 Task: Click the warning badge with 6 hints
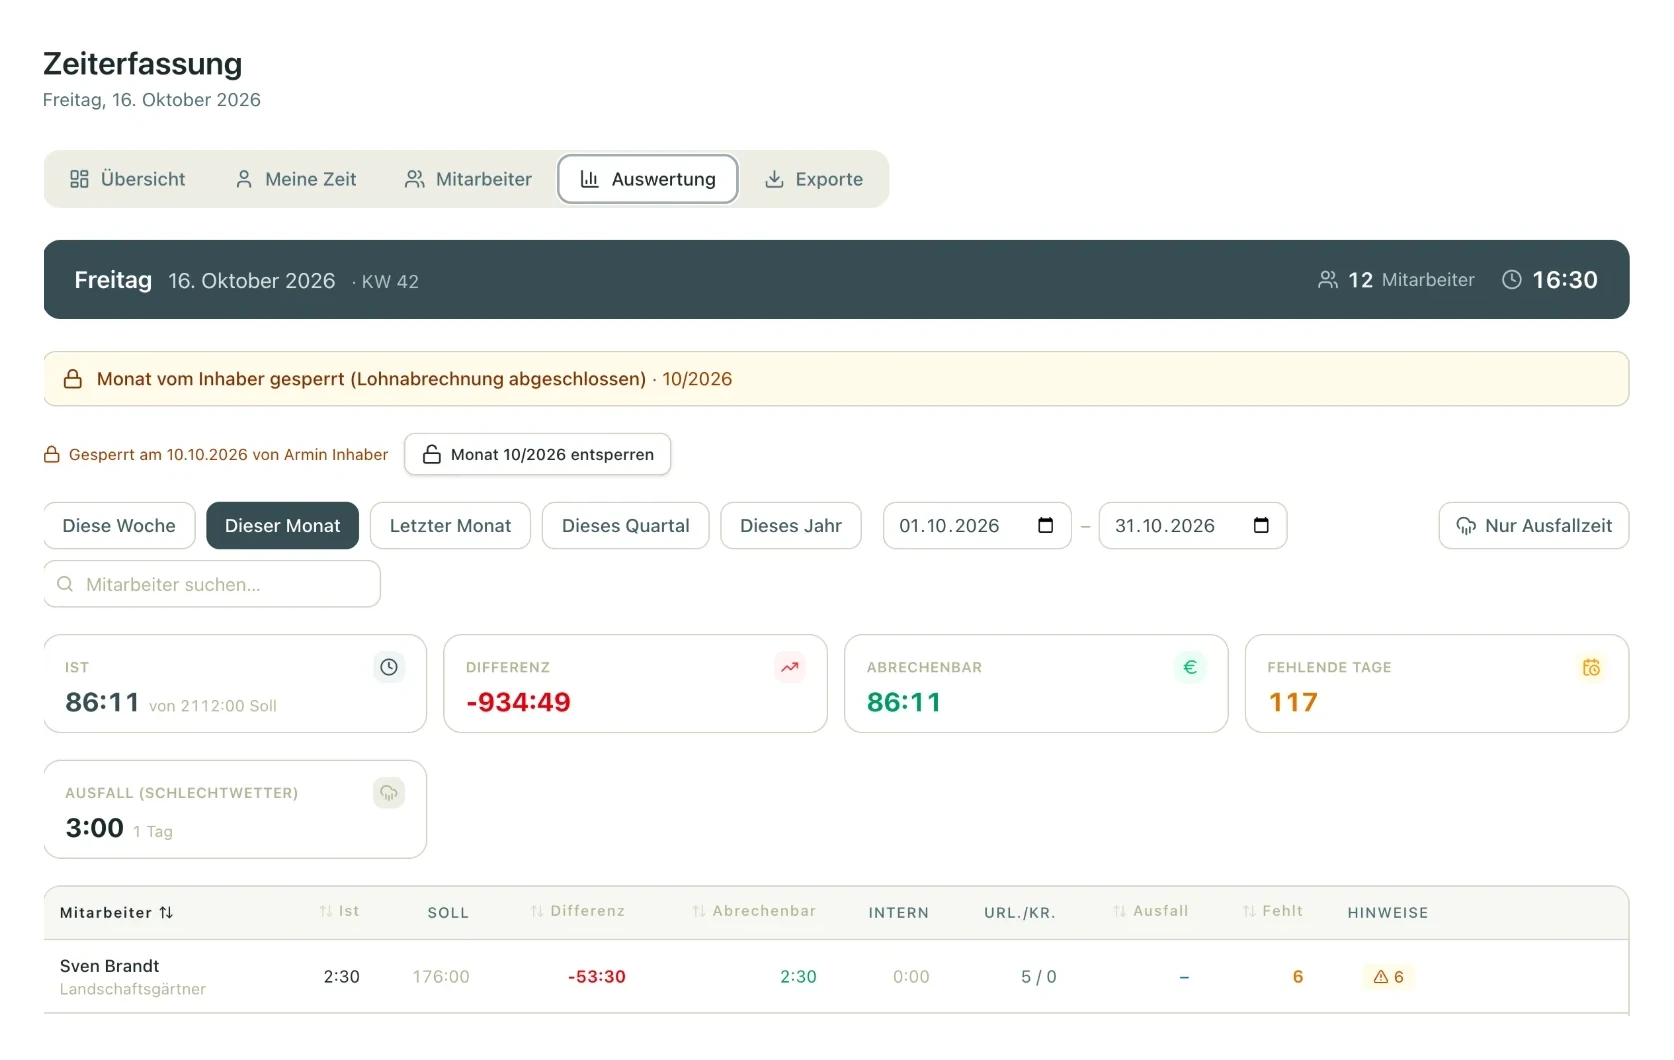pos(1389,977)
